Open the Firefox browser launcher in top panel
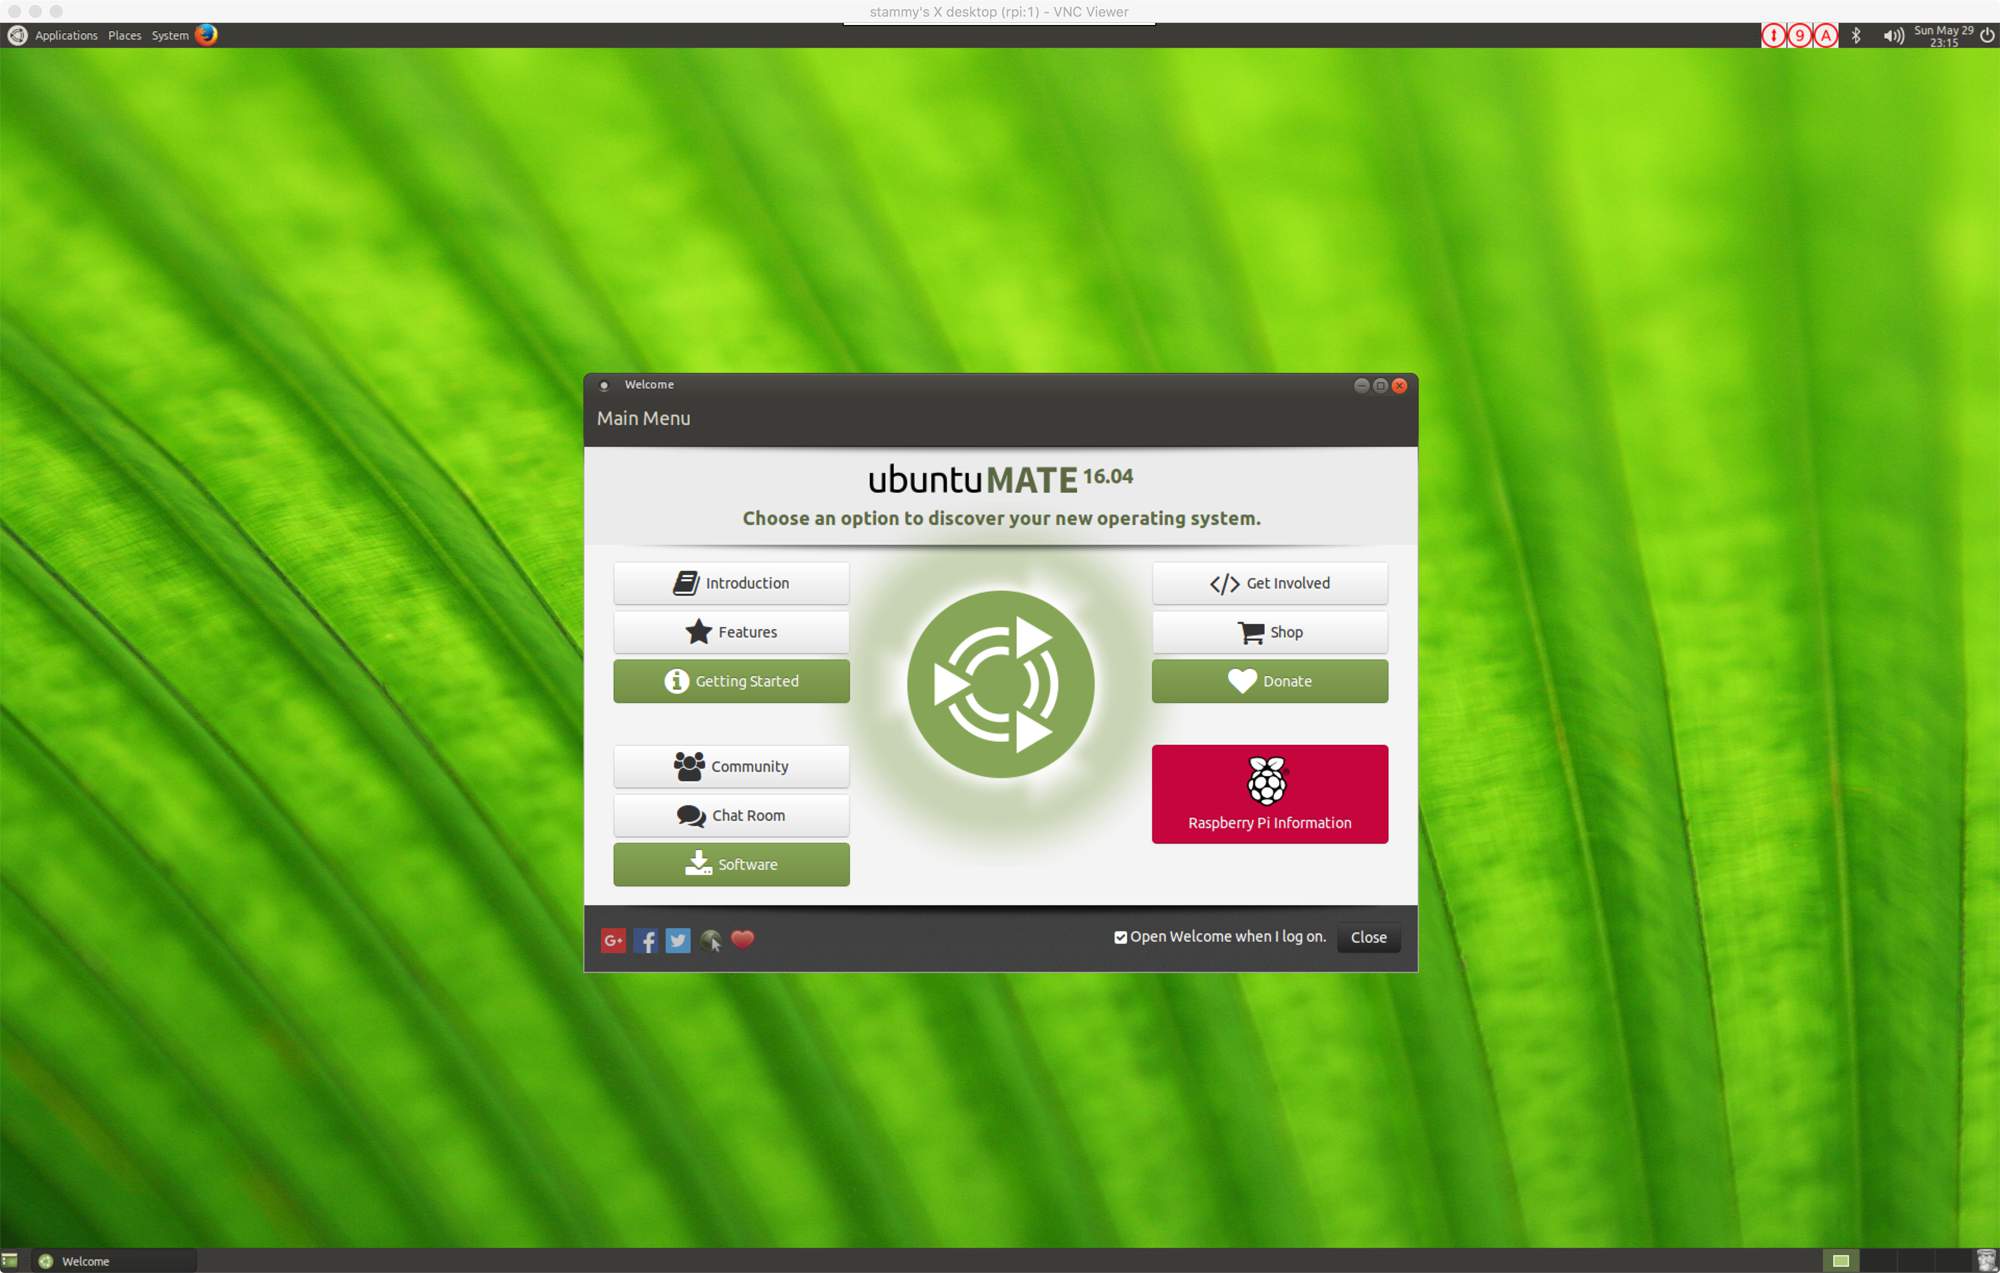 point(207,35)
